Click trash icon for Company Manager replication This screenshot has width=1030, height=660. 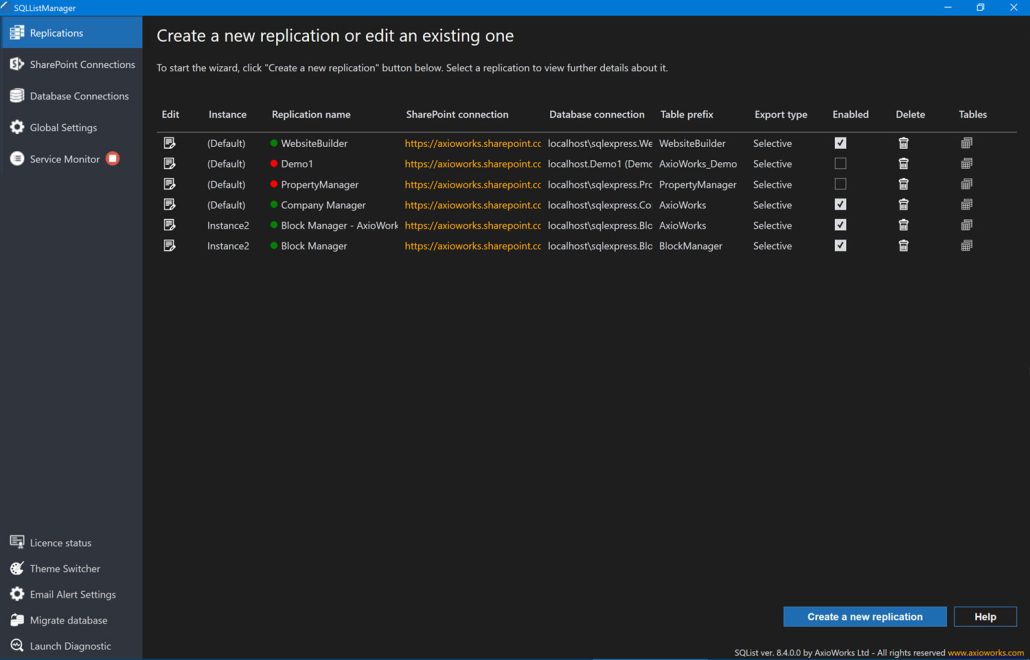[x=903, y=205]
